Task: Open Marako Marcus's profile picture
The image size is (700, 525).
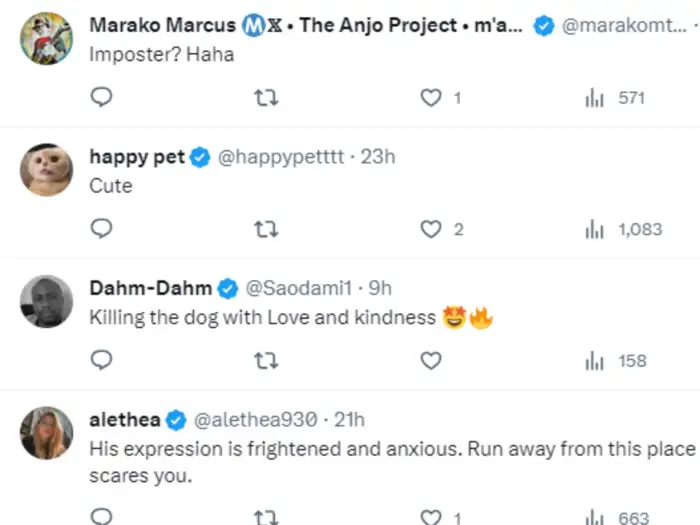Action: (46, 39)
